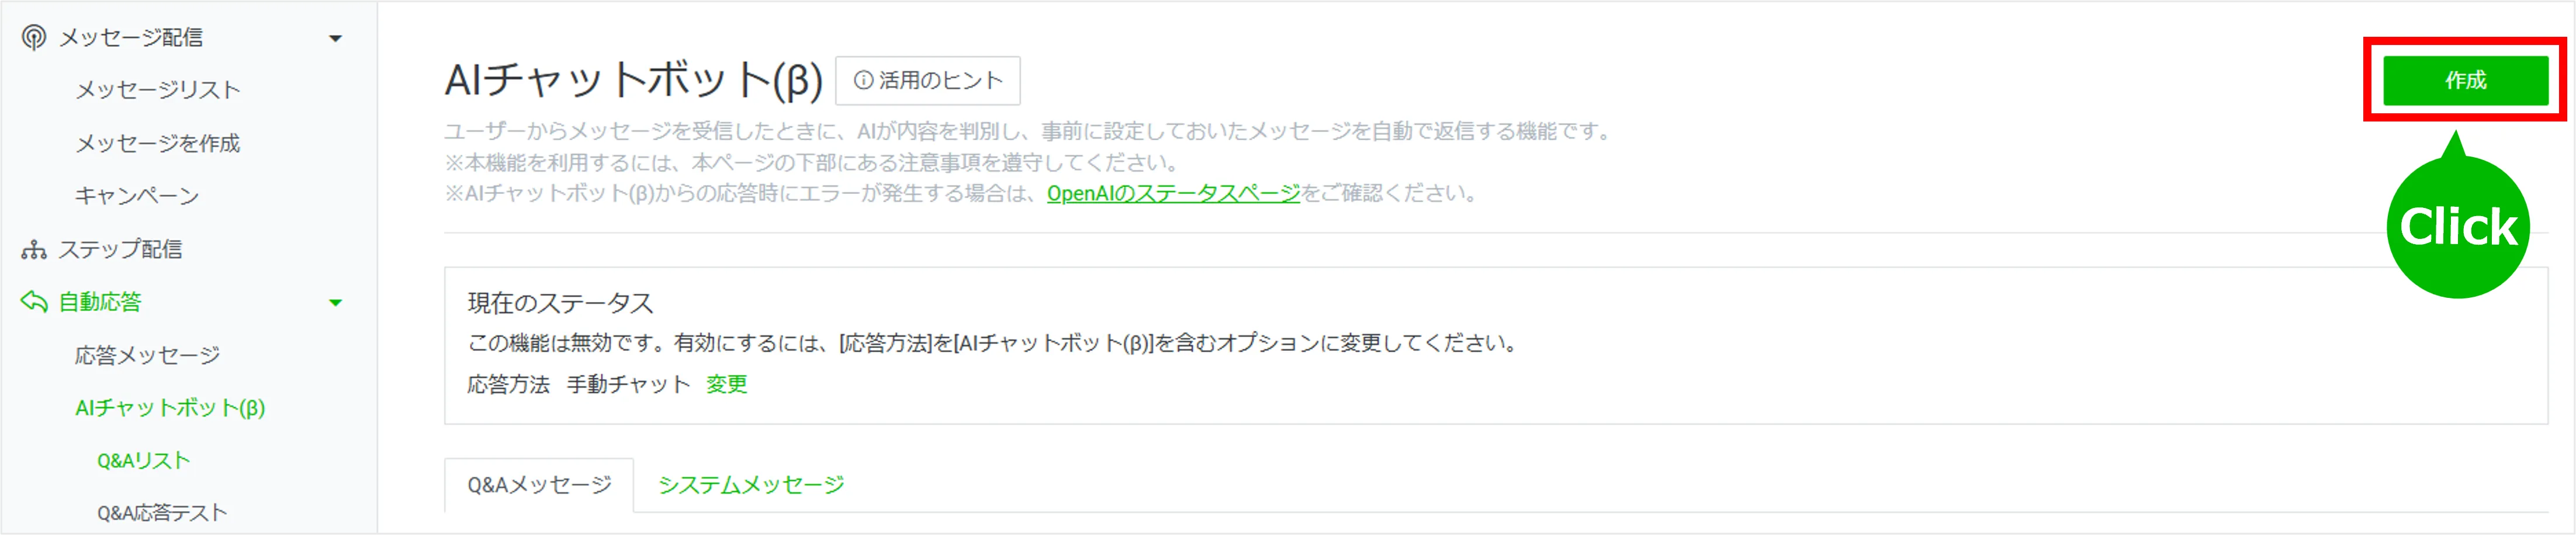Switch to the システムメッセージ tab
This screenshot has width=2576, height=535.
click(x=751, y=485)
